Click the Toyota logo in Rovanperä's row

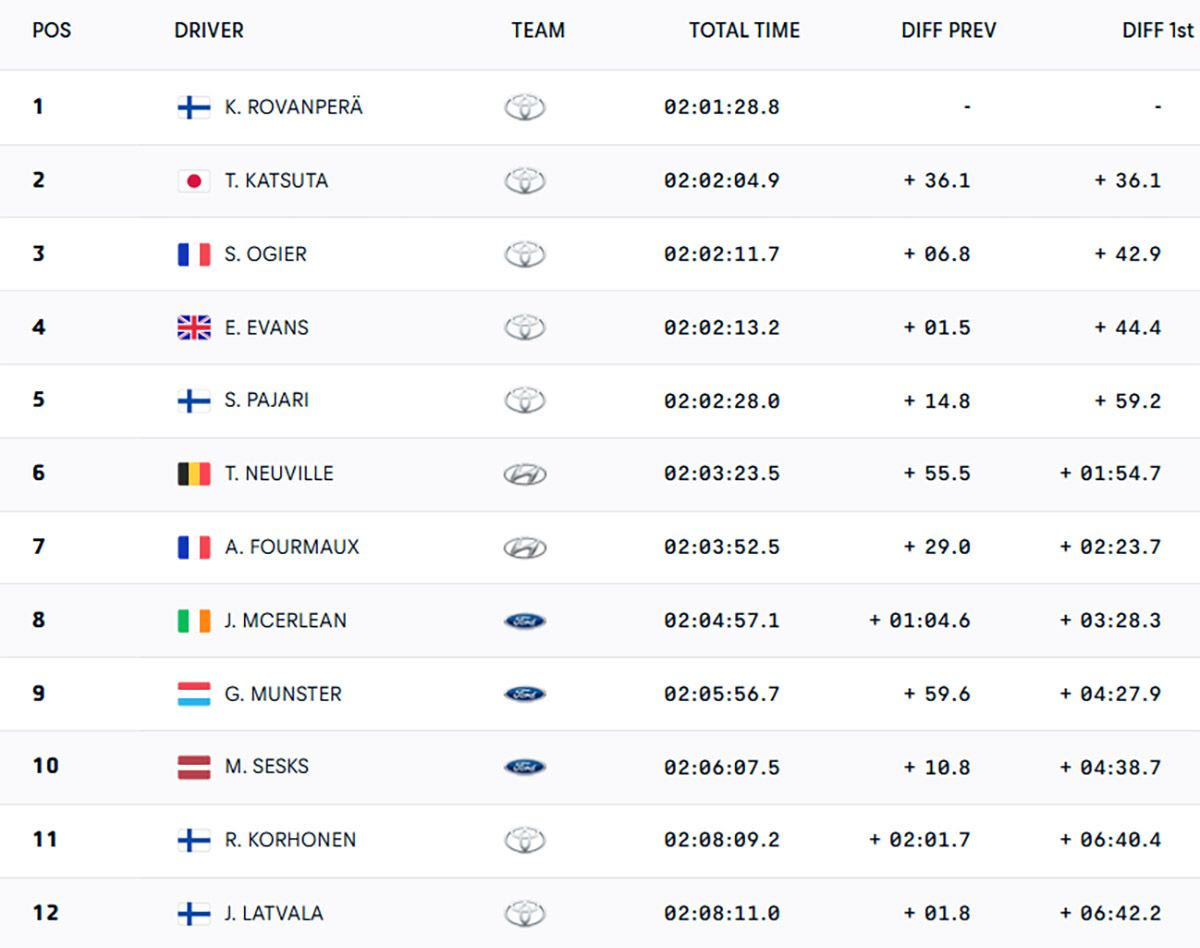pyautogui.click(x=525, y=107)
